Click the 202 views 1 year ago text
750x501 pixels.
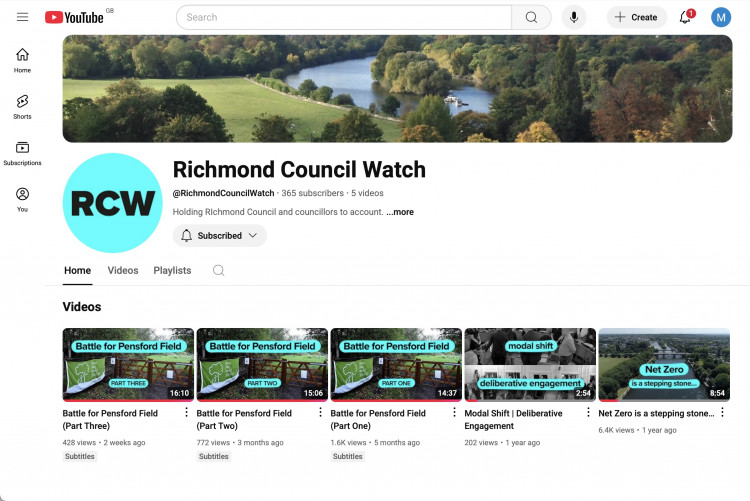point(502,443)
